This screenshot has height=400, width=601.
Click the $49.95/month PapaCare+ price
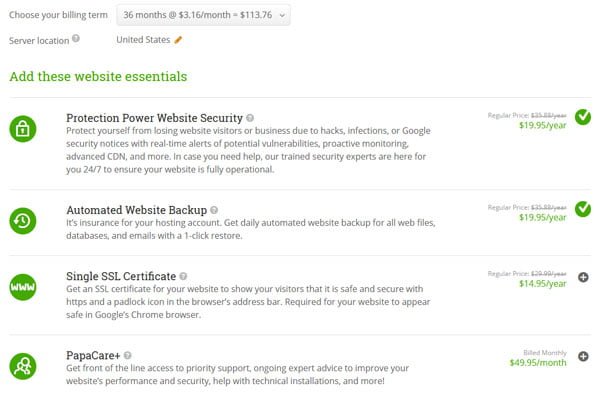(x=538, y=362)
